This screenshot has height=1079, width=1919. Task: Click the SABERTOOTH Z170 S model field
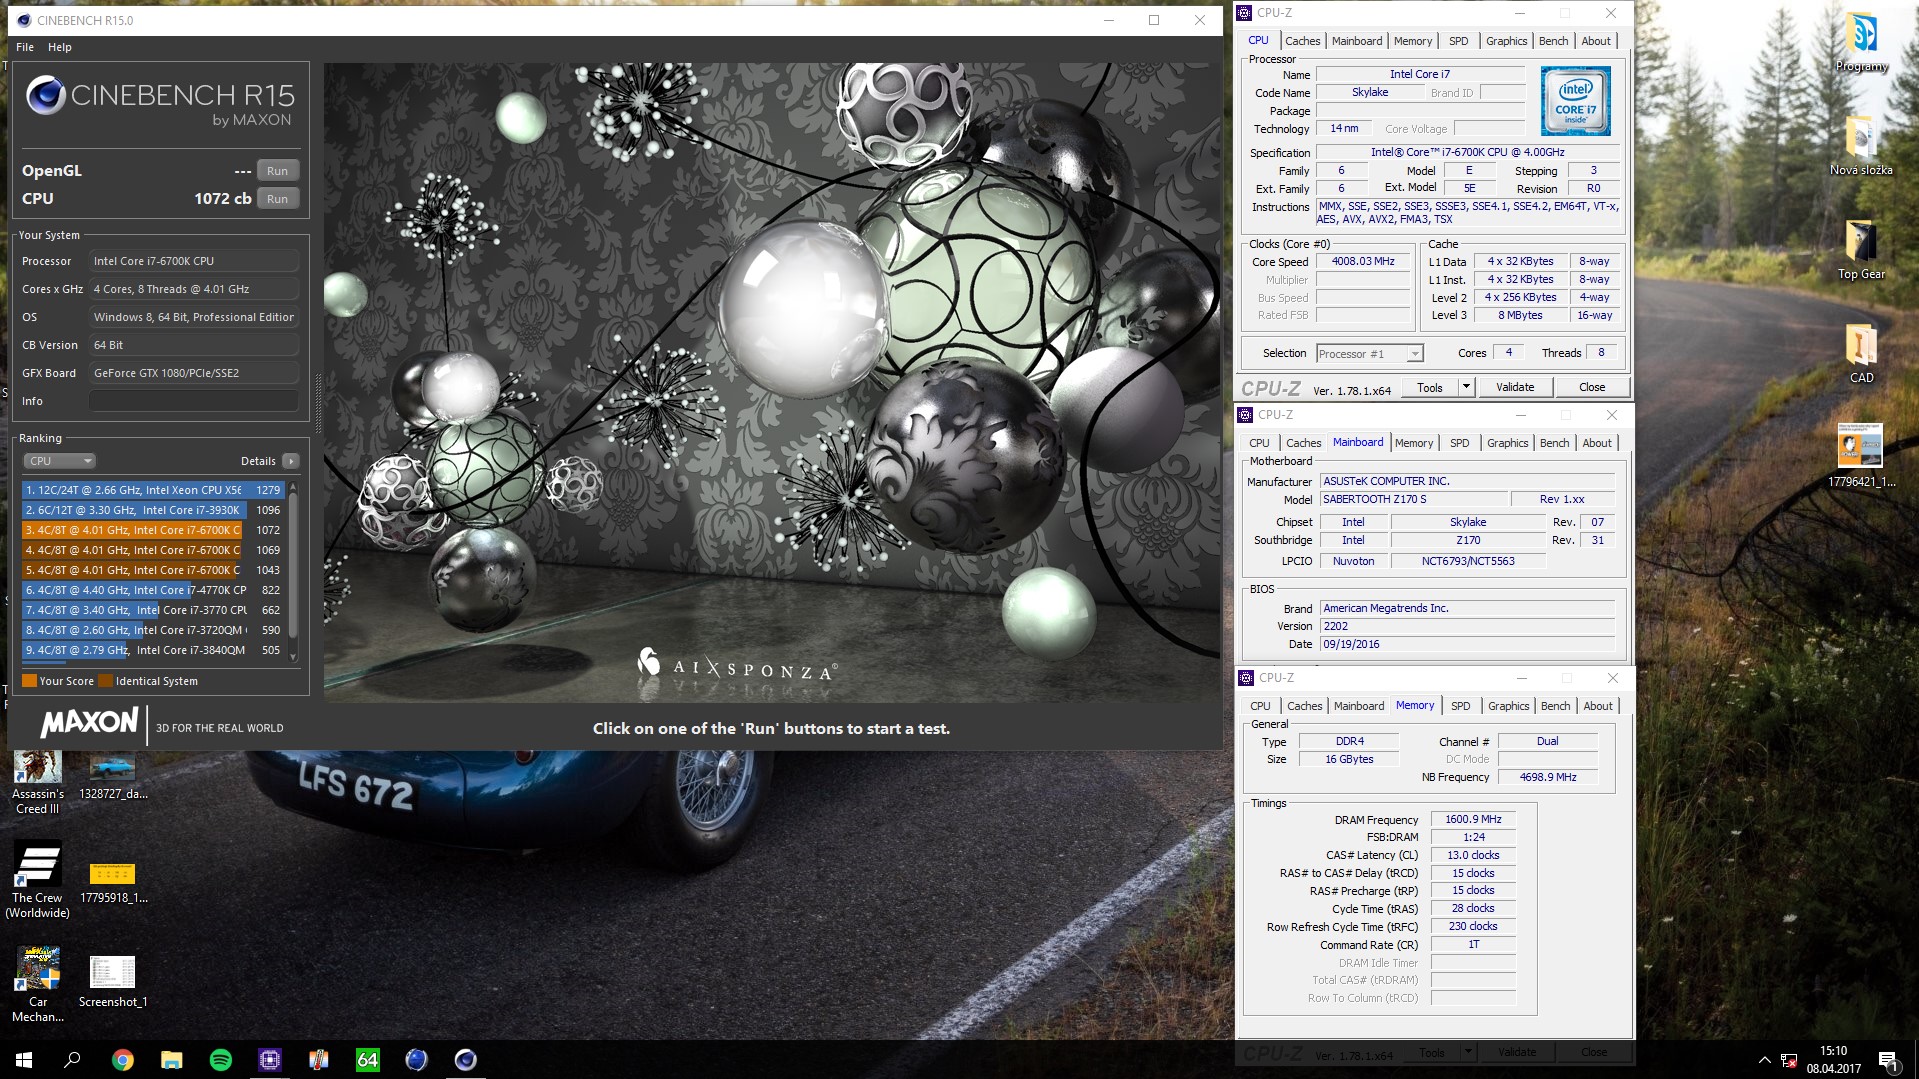pos(1414,499)
